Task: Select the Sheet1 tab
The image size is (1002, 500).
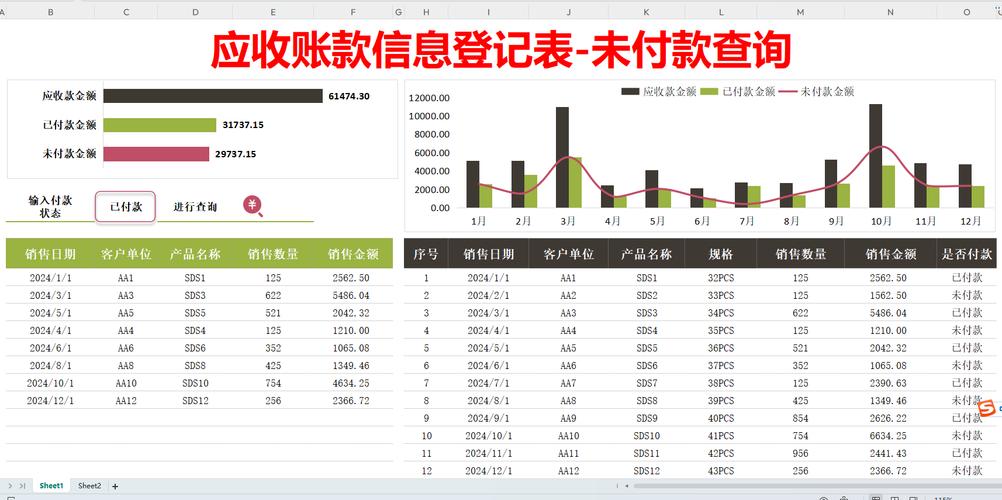Action: [x=51, y=486]
